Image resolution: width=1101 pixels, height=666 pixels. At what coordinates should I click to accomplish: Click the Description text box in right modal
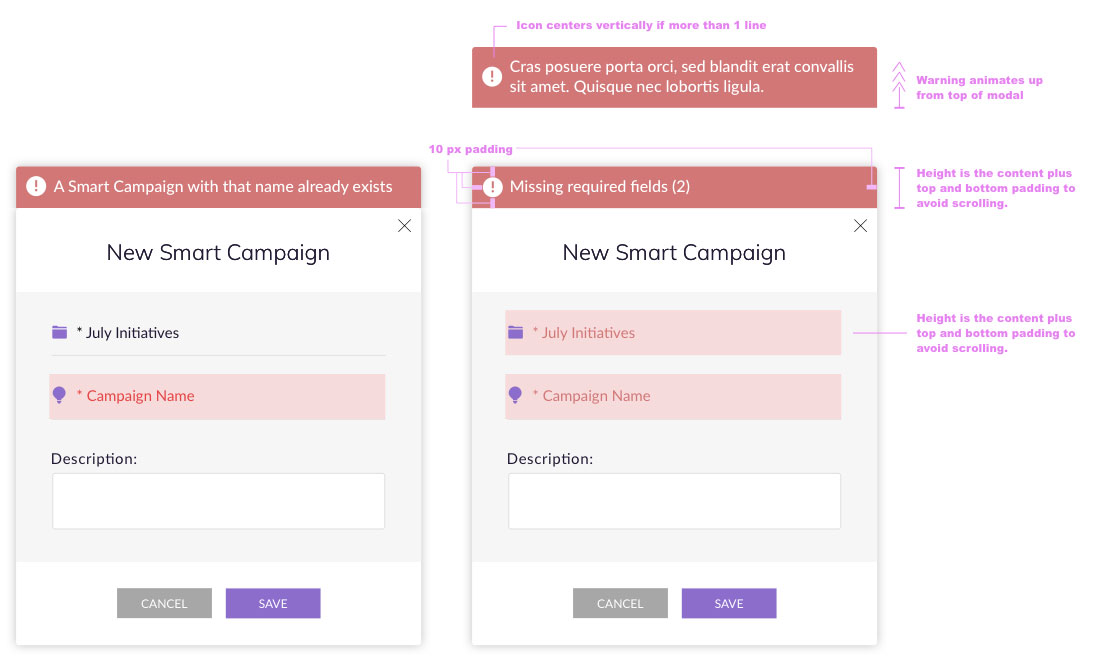(674, 501)
